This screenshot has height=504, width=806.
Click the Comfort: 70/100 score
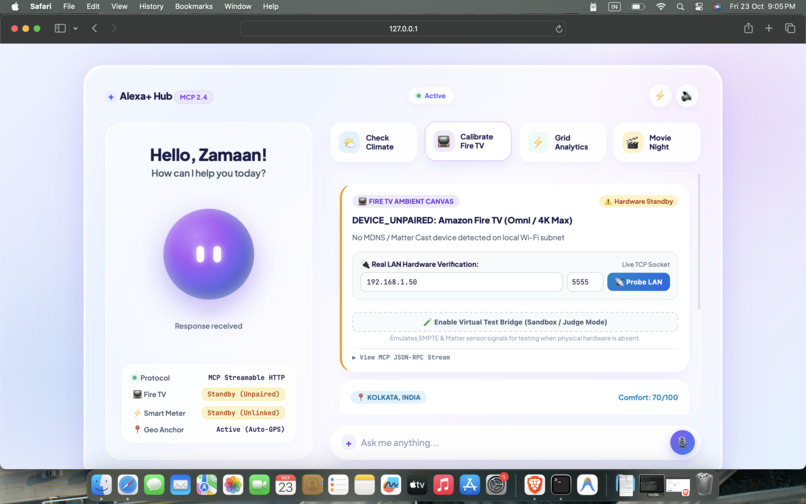coord(648,398)
